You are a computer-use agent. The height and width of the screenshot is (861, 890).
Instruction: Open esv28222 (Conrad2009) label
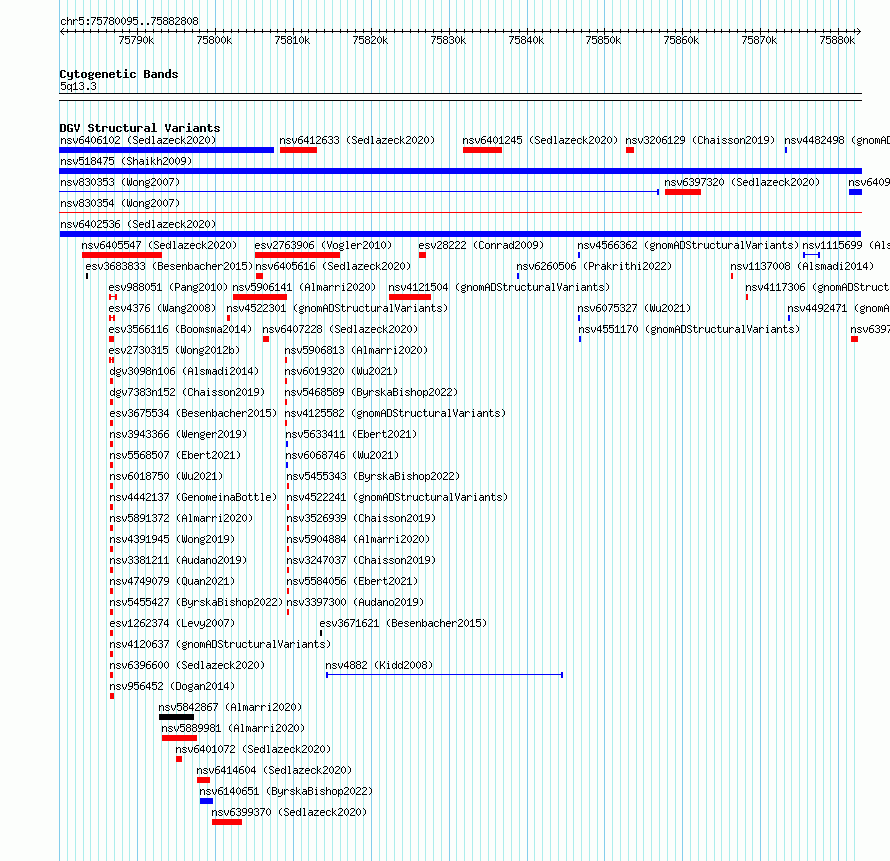[481, 245]
